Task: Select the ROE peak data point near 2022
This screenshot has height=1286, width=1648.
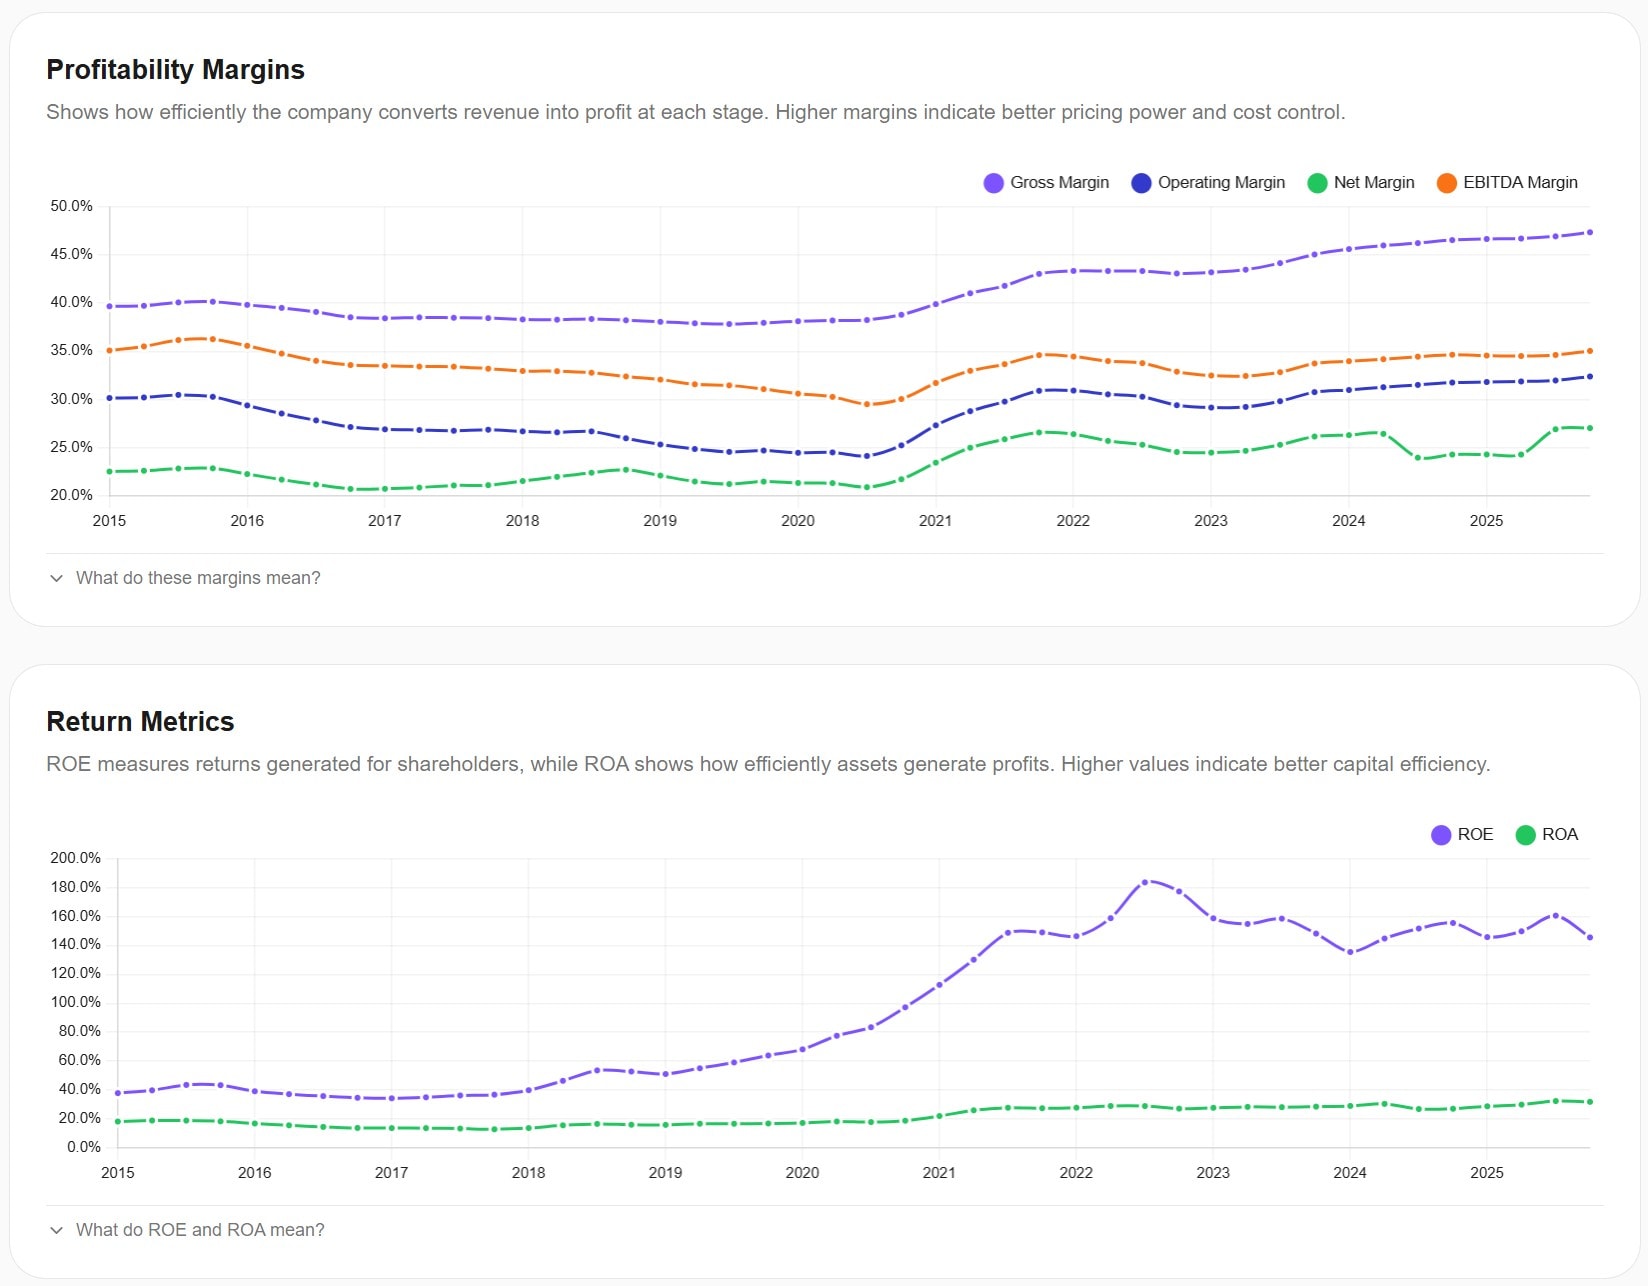Action: pyautogui.click(x=1146, y=881)
